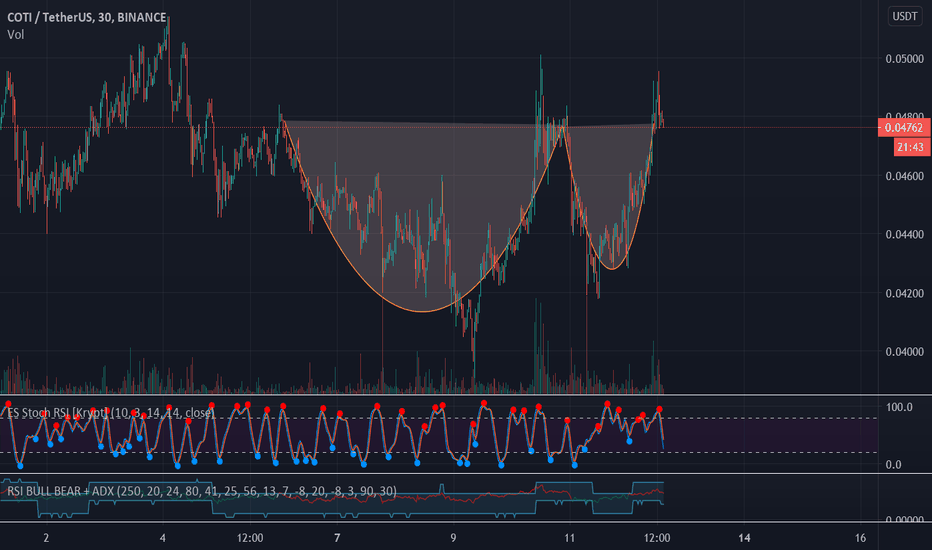Click the 0.00000 scale value in ADX pane
This screenshot has width=932, height=550.
click(905, 520)
